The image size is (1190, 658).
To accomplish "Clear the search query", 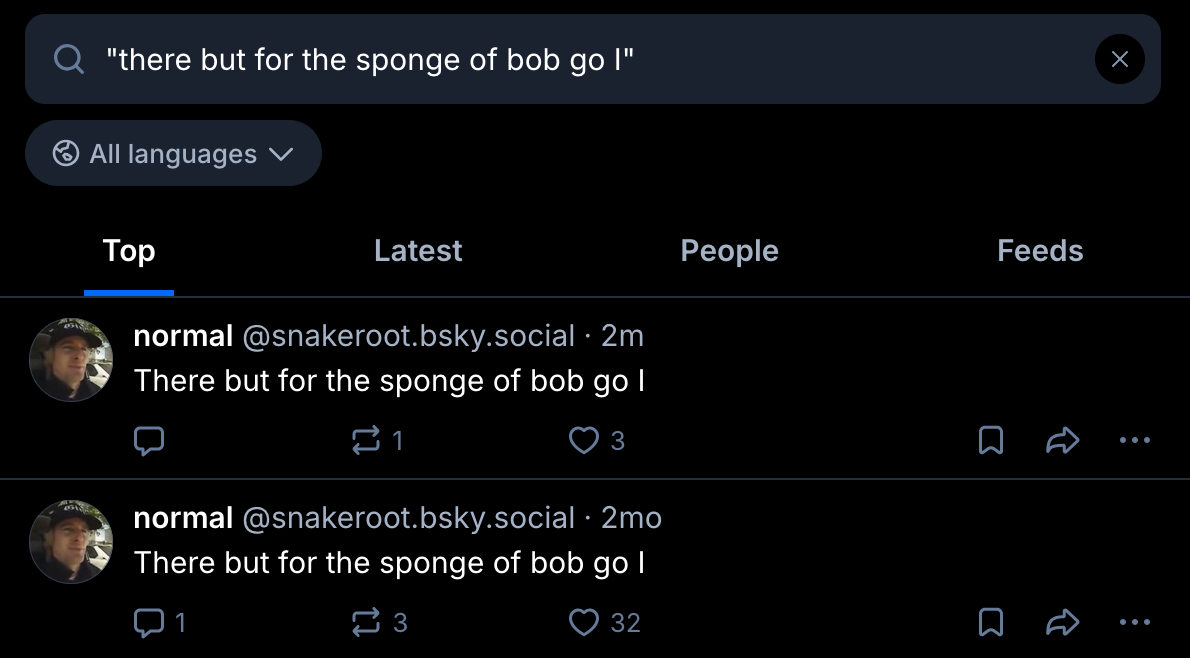I will [1120, 59].
